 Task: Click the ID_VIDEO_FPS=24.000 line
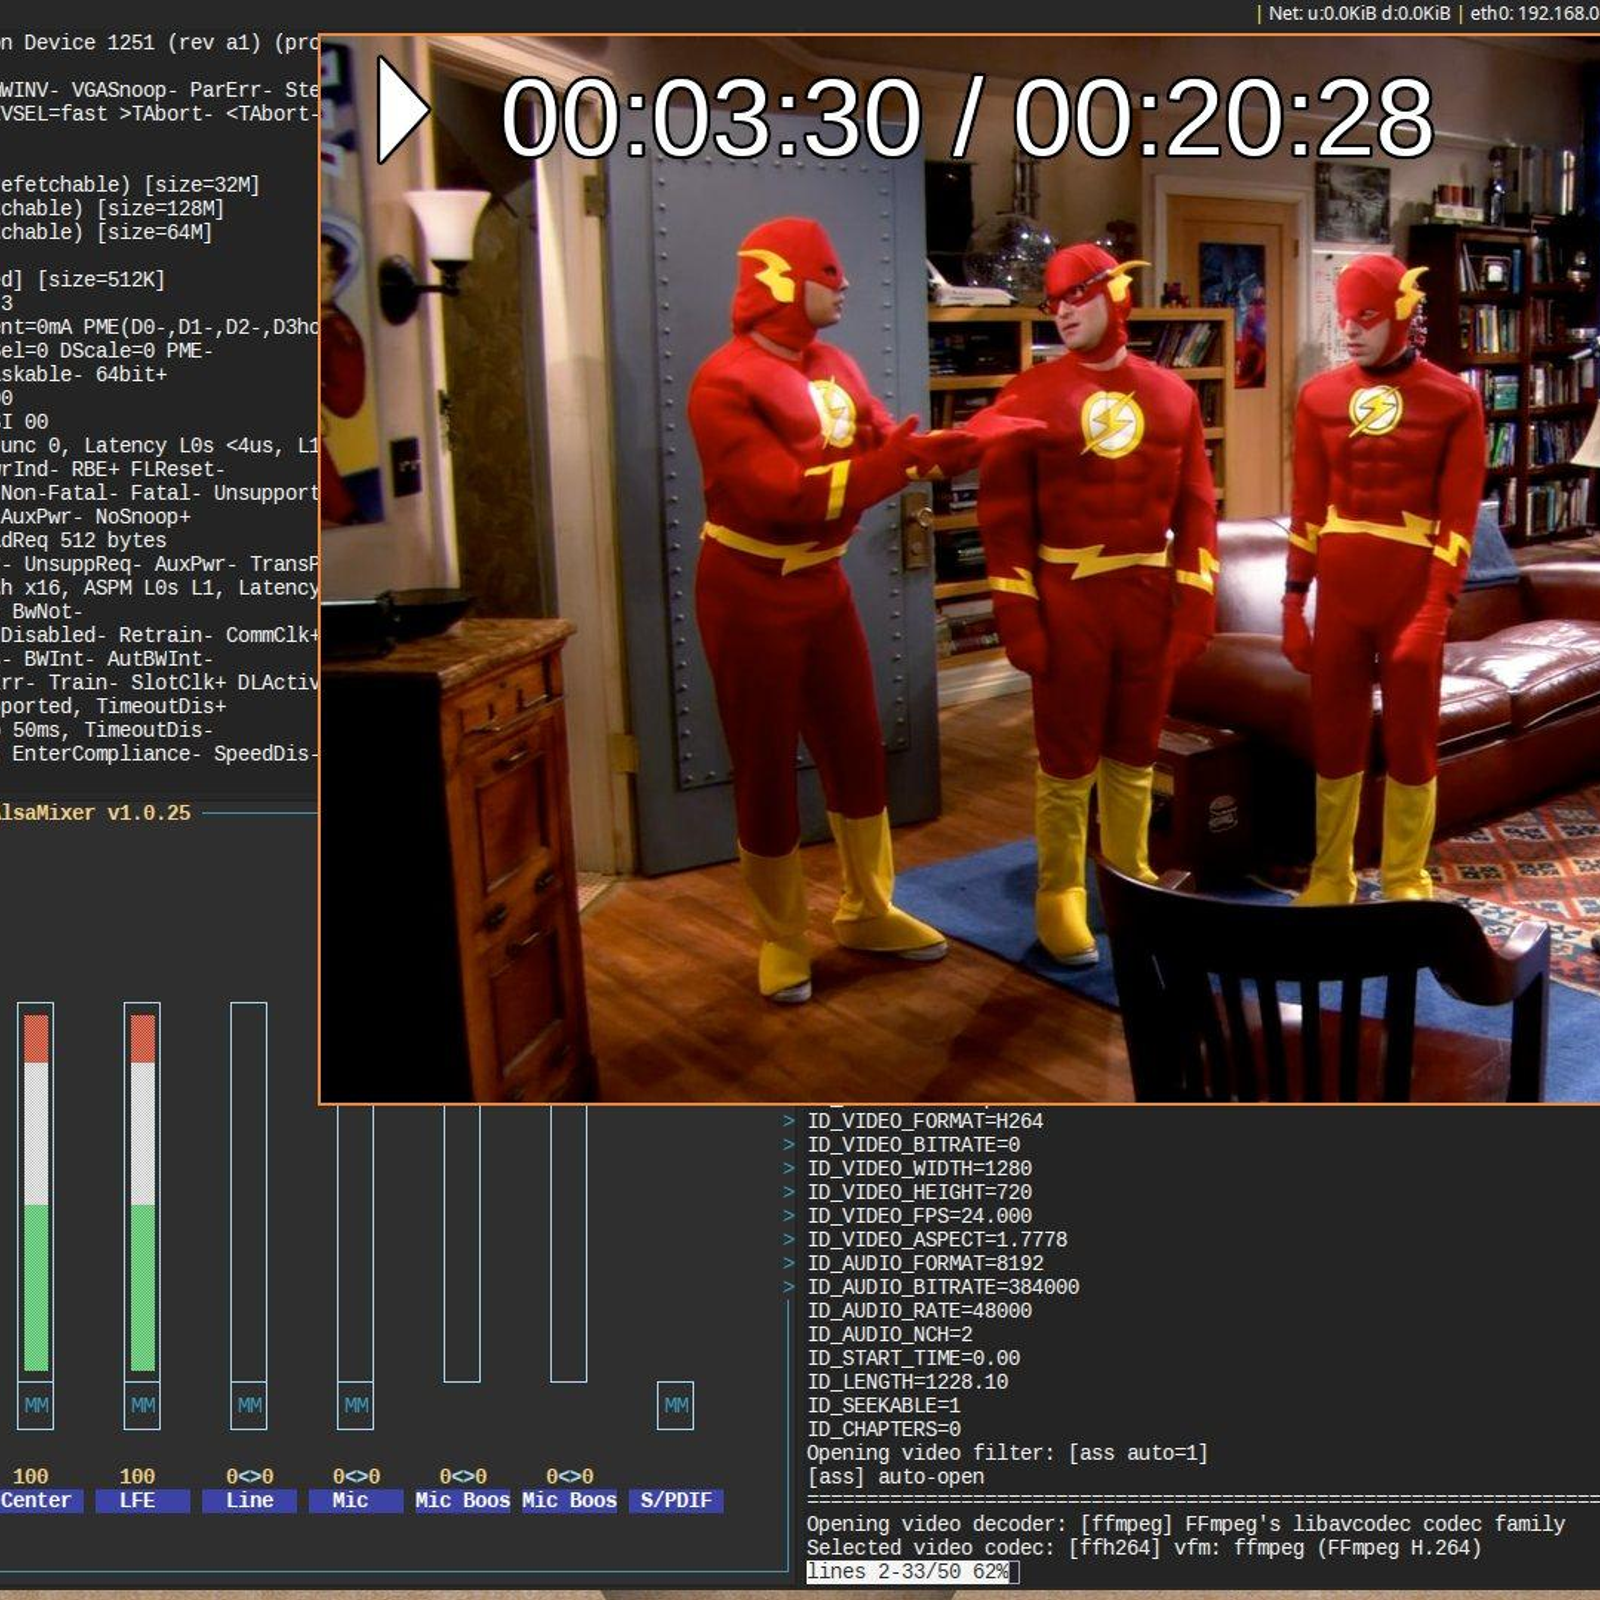coord(920,1216)
